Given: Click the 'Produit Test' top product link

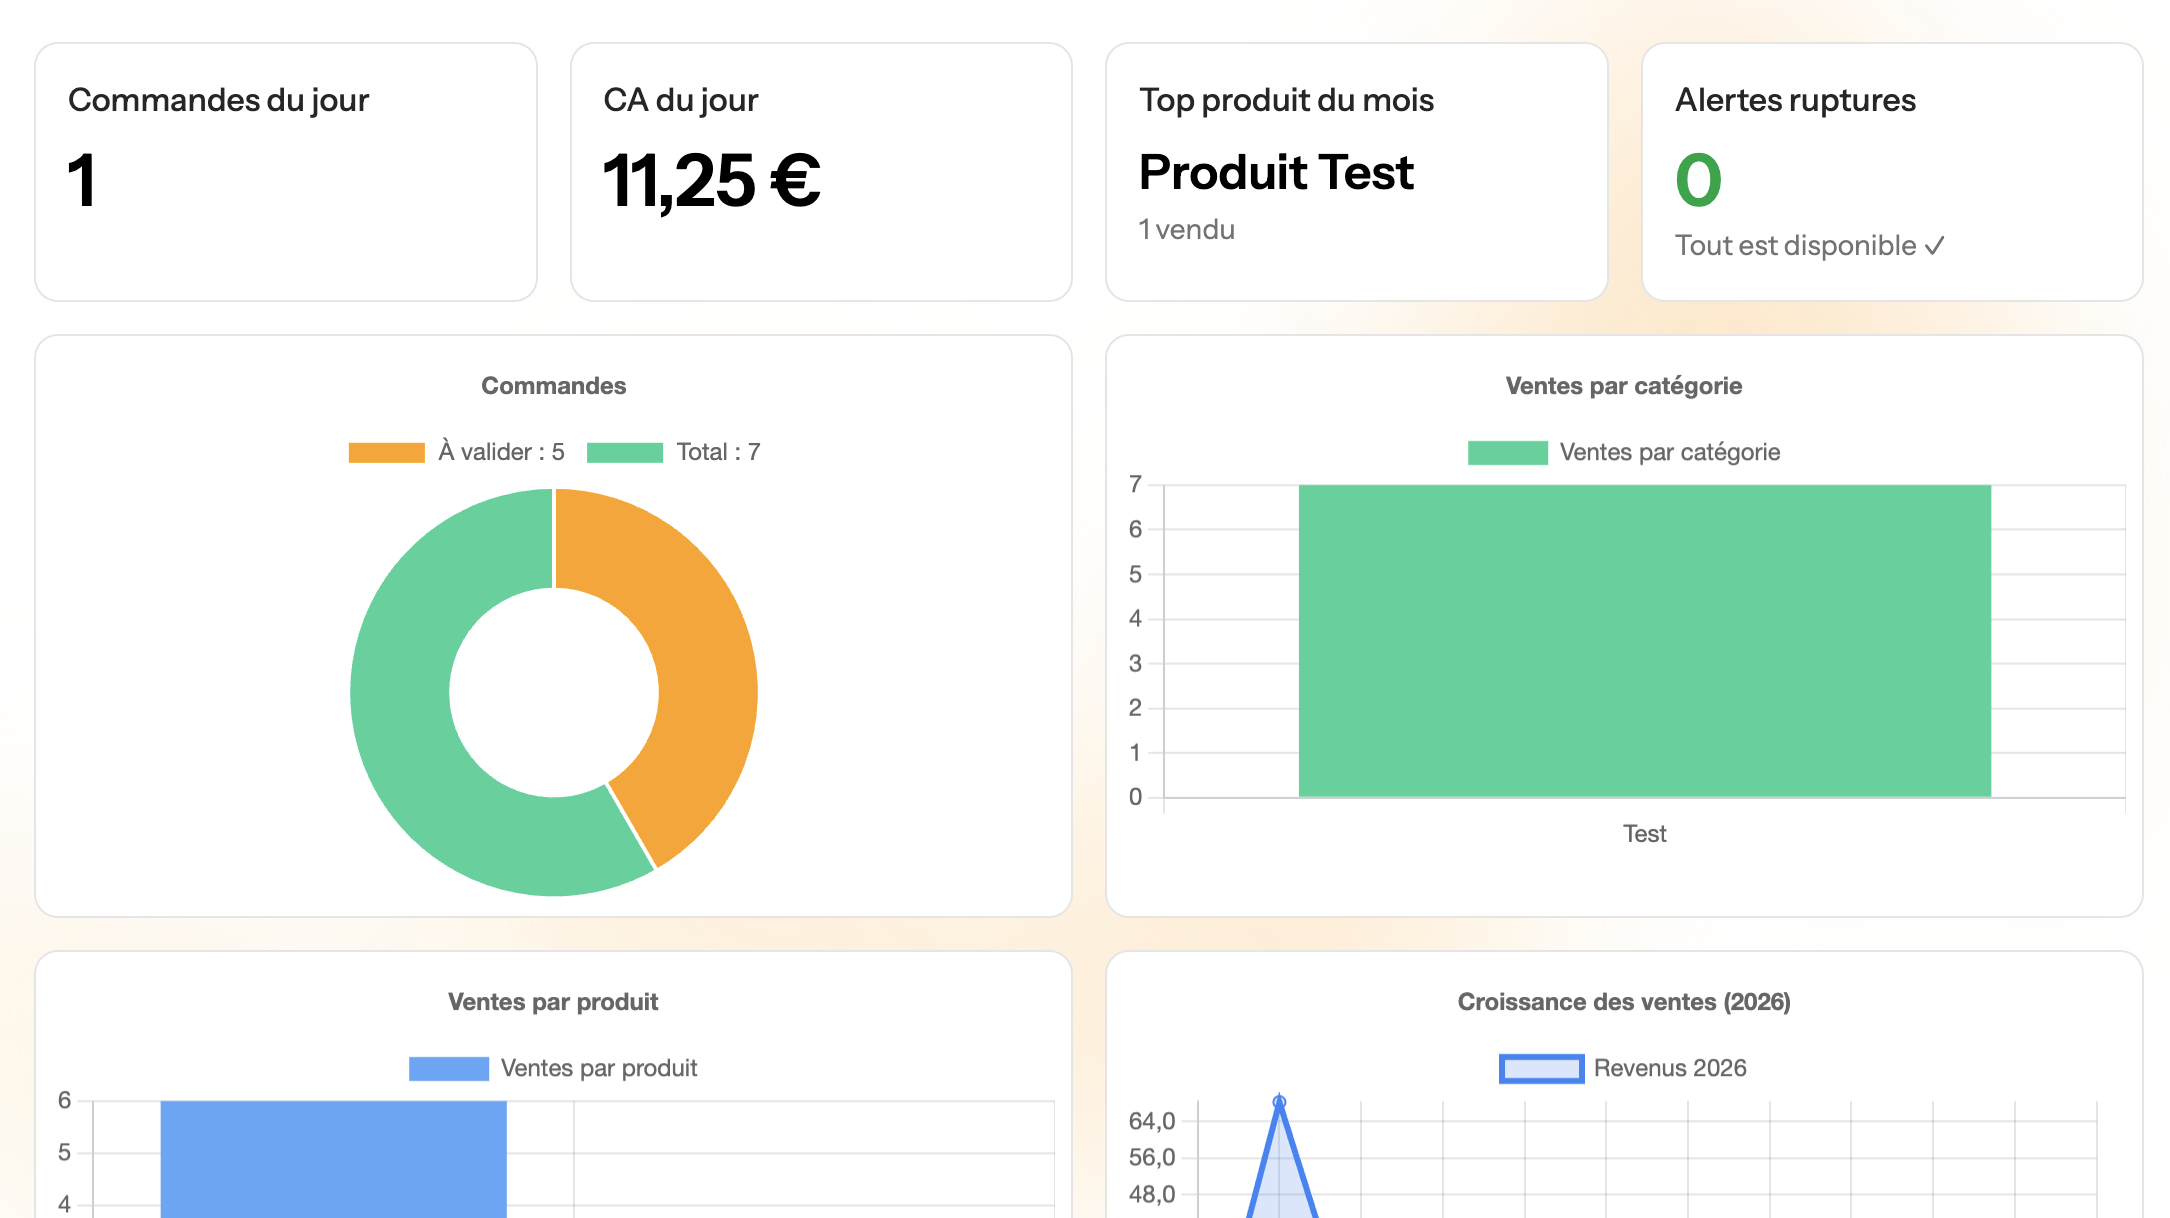Looking at the screenshot, I should pos(1276,172).
